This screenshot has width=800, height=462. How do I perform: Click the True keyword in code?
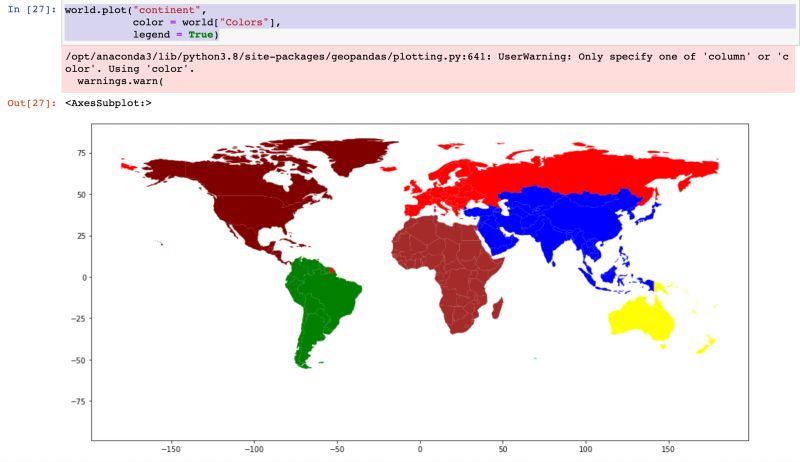(x=201, y=35)
